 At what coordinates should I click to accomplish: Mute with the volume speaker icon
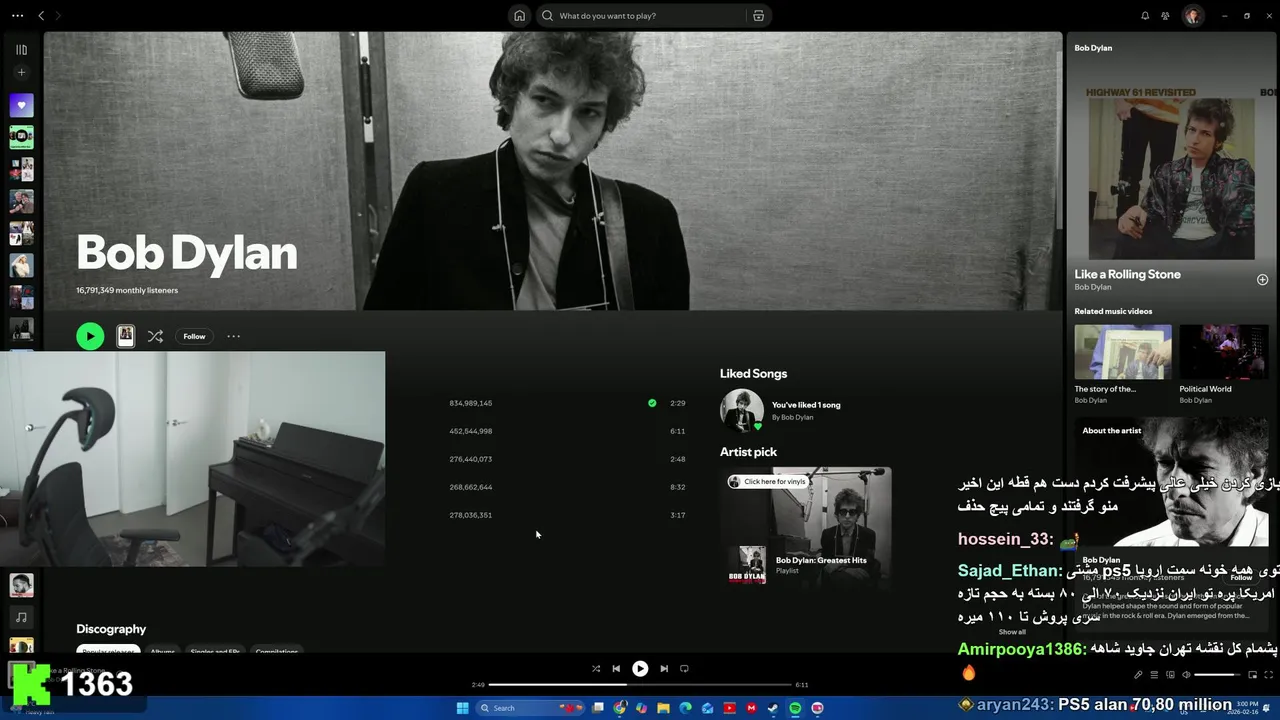click(x=1186, y=674)
